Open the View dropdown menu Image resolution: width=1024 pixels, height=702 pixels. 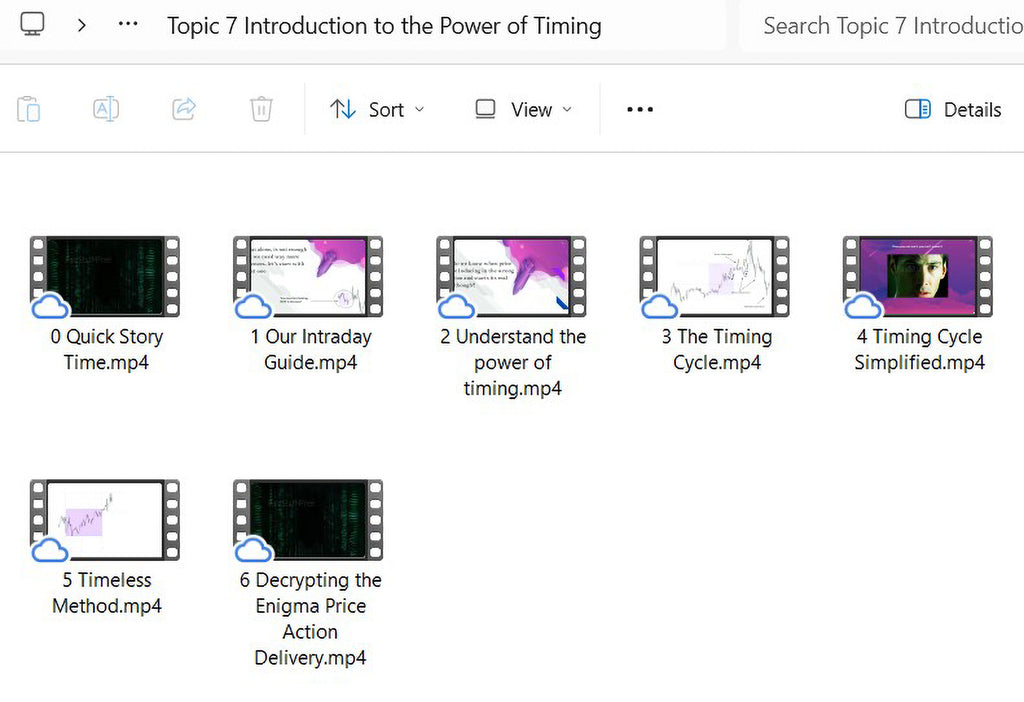pyautogui.click(x=524, y=110)
